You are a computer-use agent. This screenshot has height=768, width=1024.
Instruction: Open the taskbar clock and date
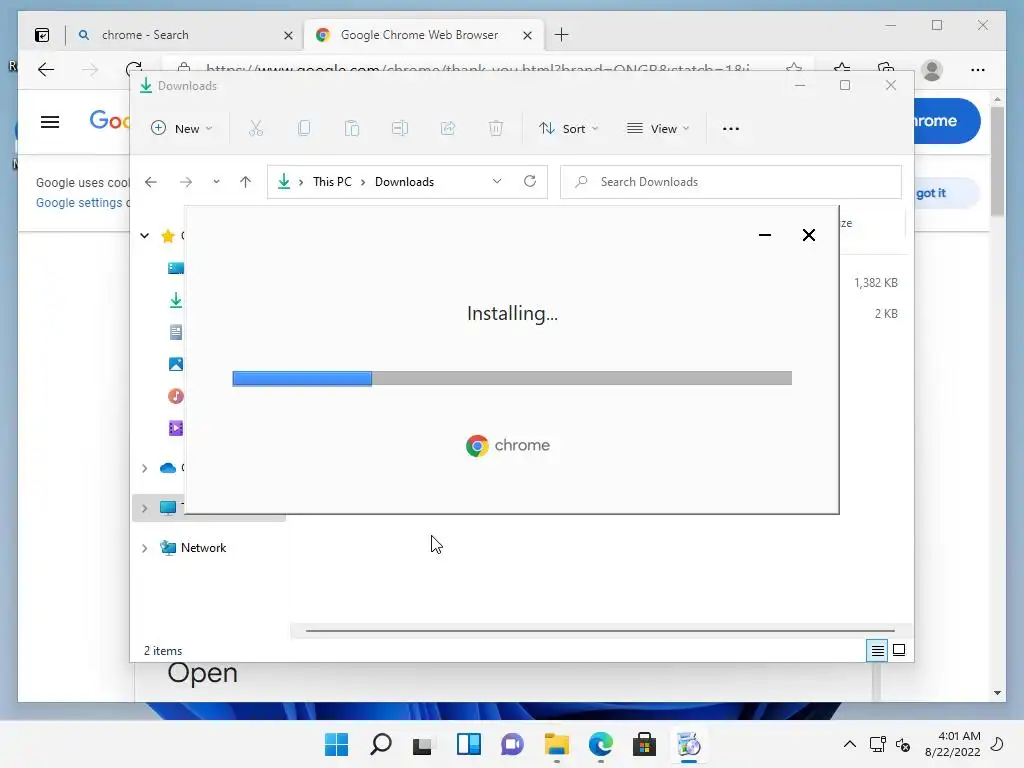tap(952, 744)
